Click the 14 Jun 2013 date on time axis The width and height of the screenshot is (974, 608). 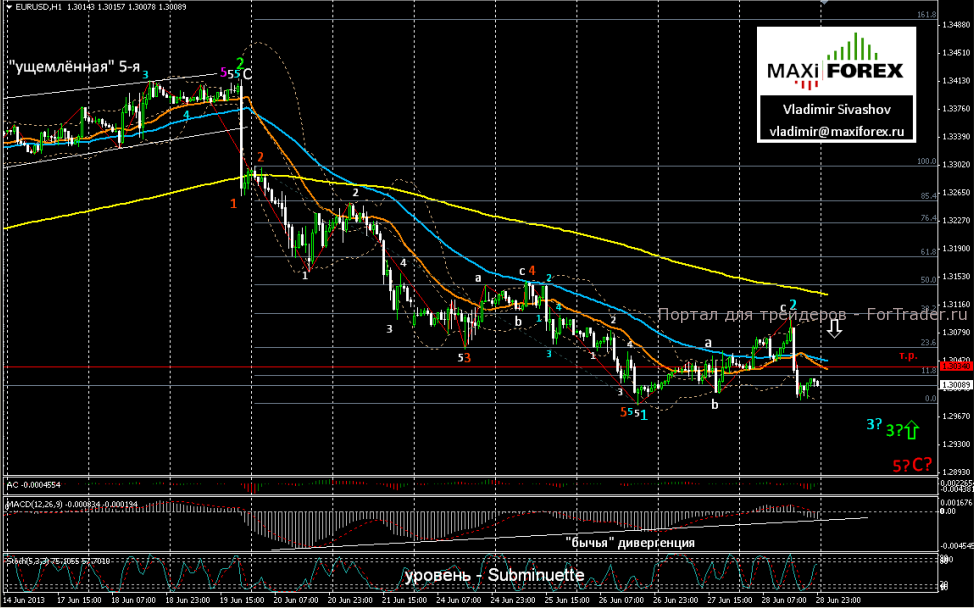[24, 602]
